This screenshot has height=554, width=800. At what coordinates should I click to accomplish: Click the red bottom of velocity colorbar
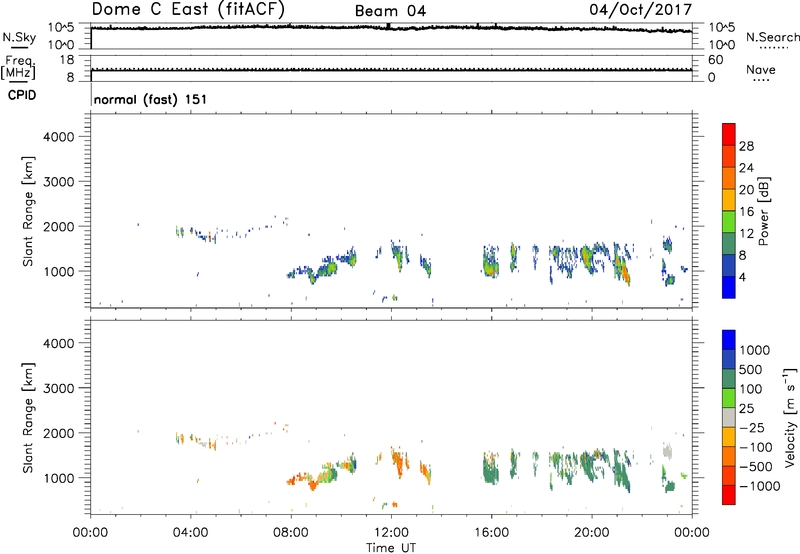coord(729,495)
